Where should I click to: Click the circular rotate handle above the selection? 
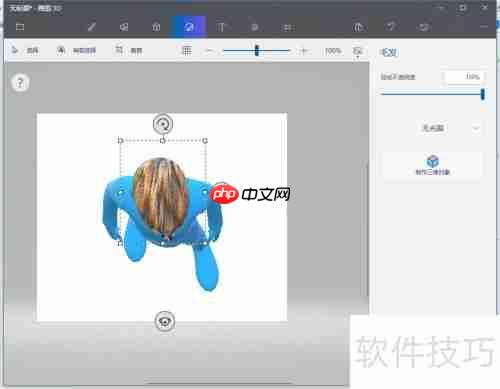(163, 124)
